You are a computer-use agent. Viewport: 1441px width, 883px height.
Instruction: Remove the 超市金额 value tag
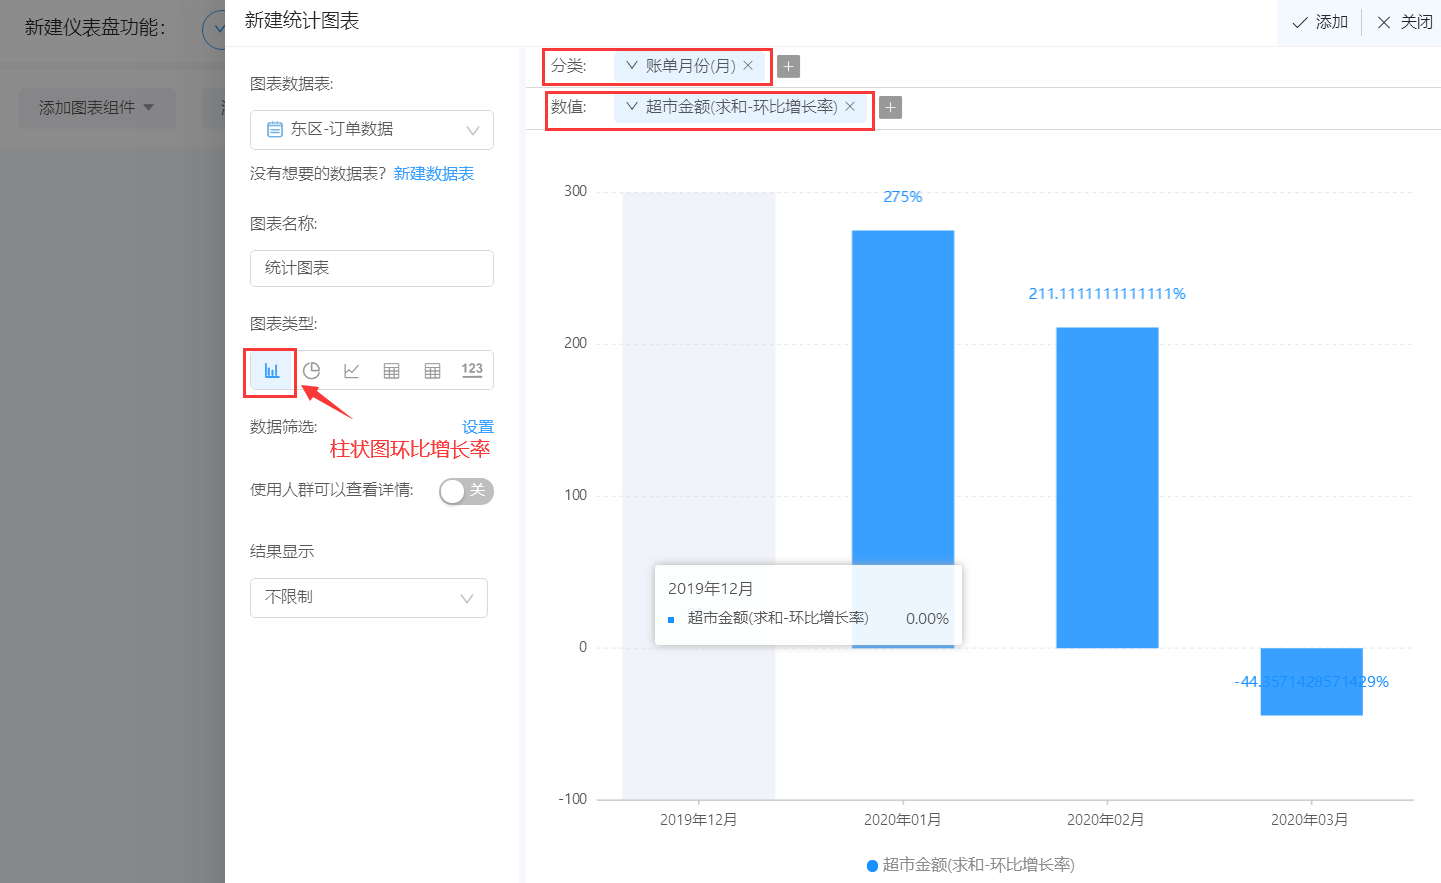850,106
